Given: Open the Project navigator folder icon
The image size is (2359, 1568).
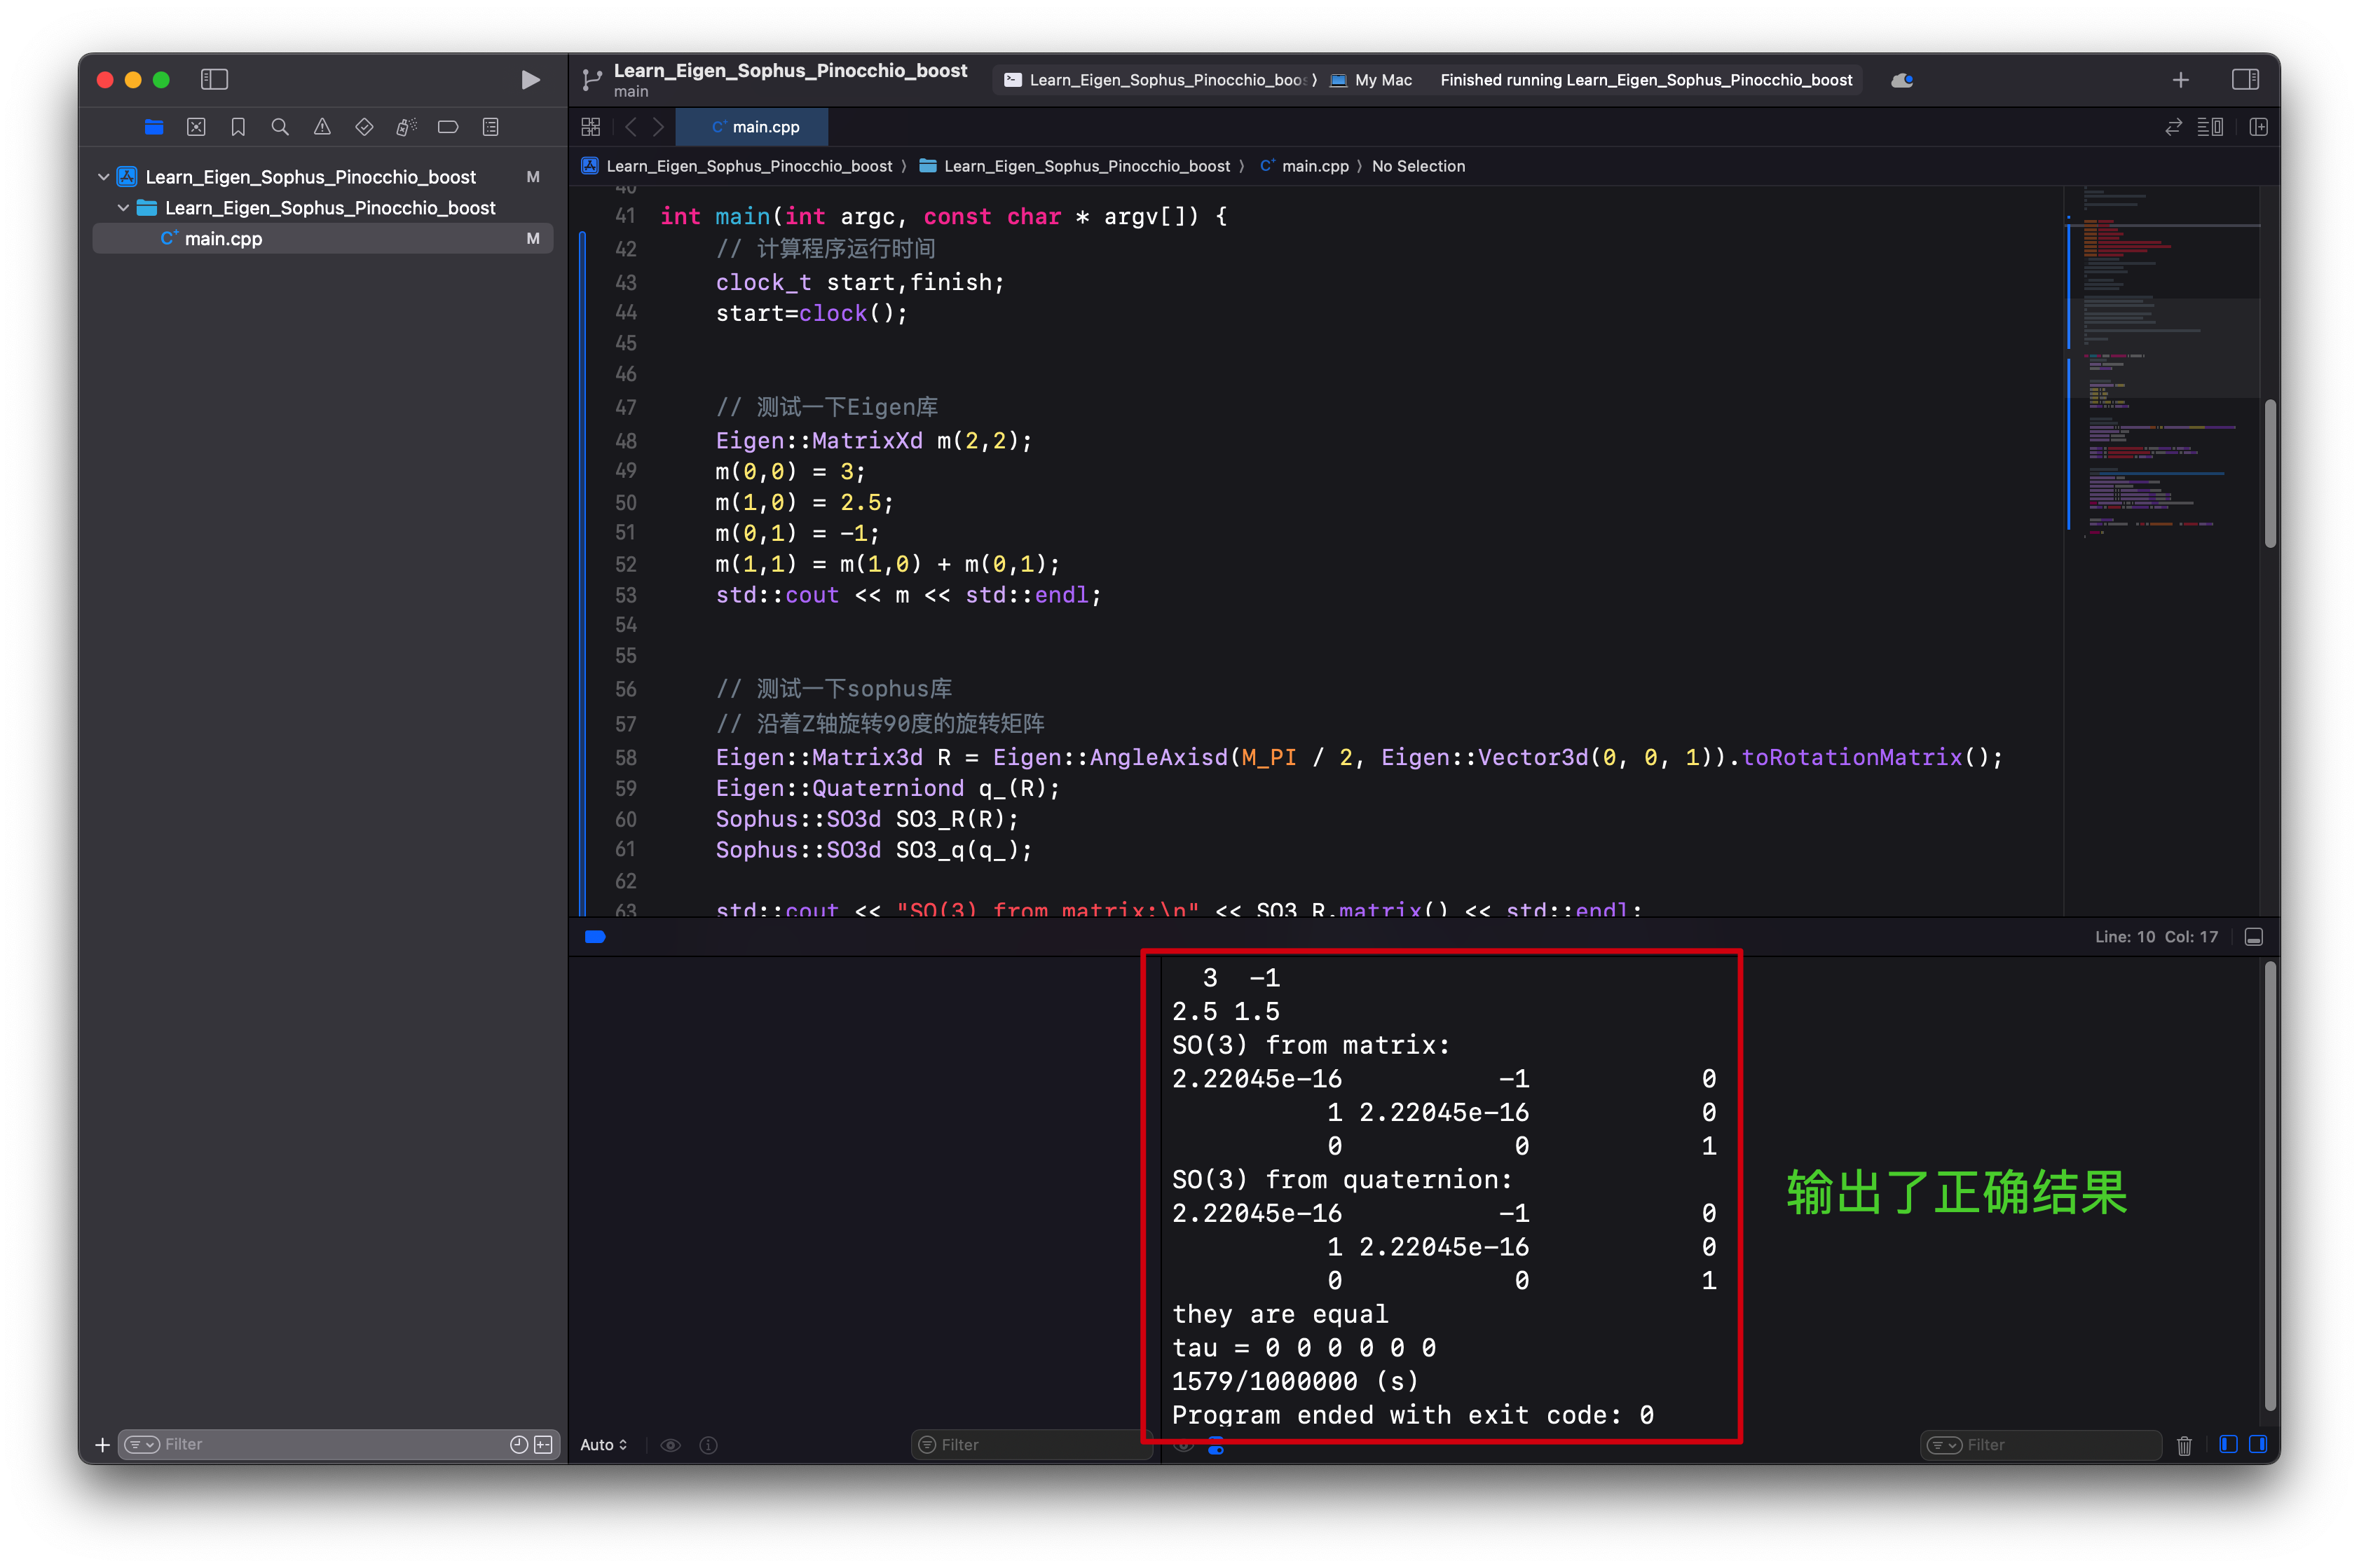Looking at the screenshot, I should pos(154,127).
